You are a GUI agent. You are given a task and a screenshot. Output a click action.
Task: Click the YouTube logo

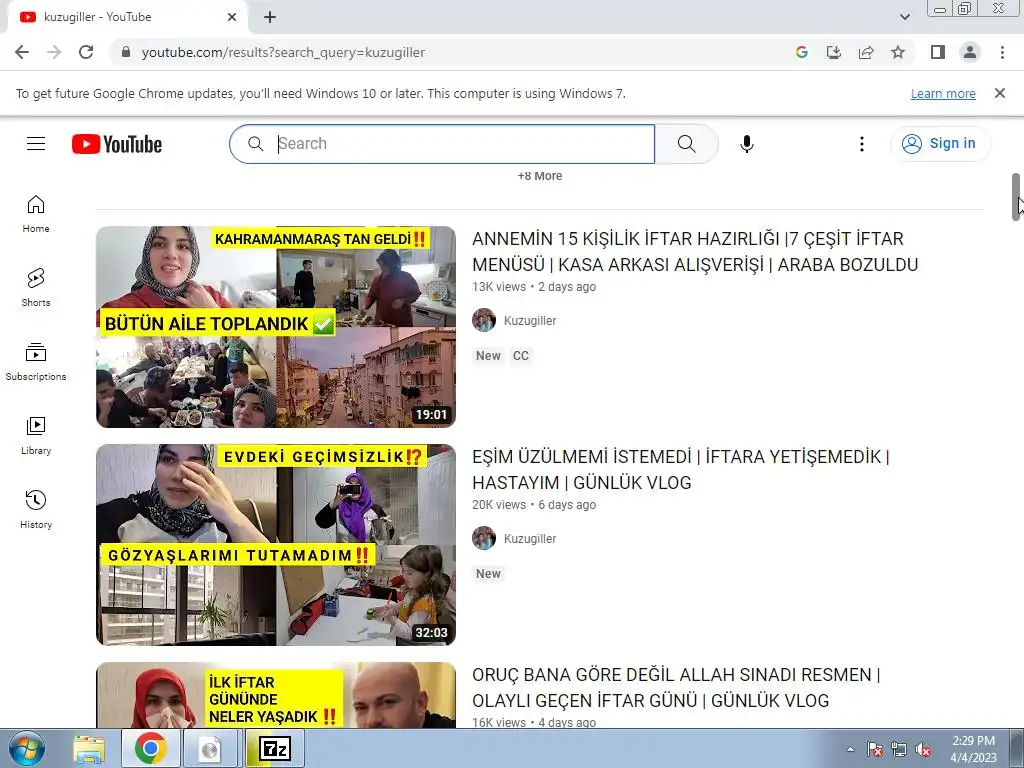tap(117, 144)
